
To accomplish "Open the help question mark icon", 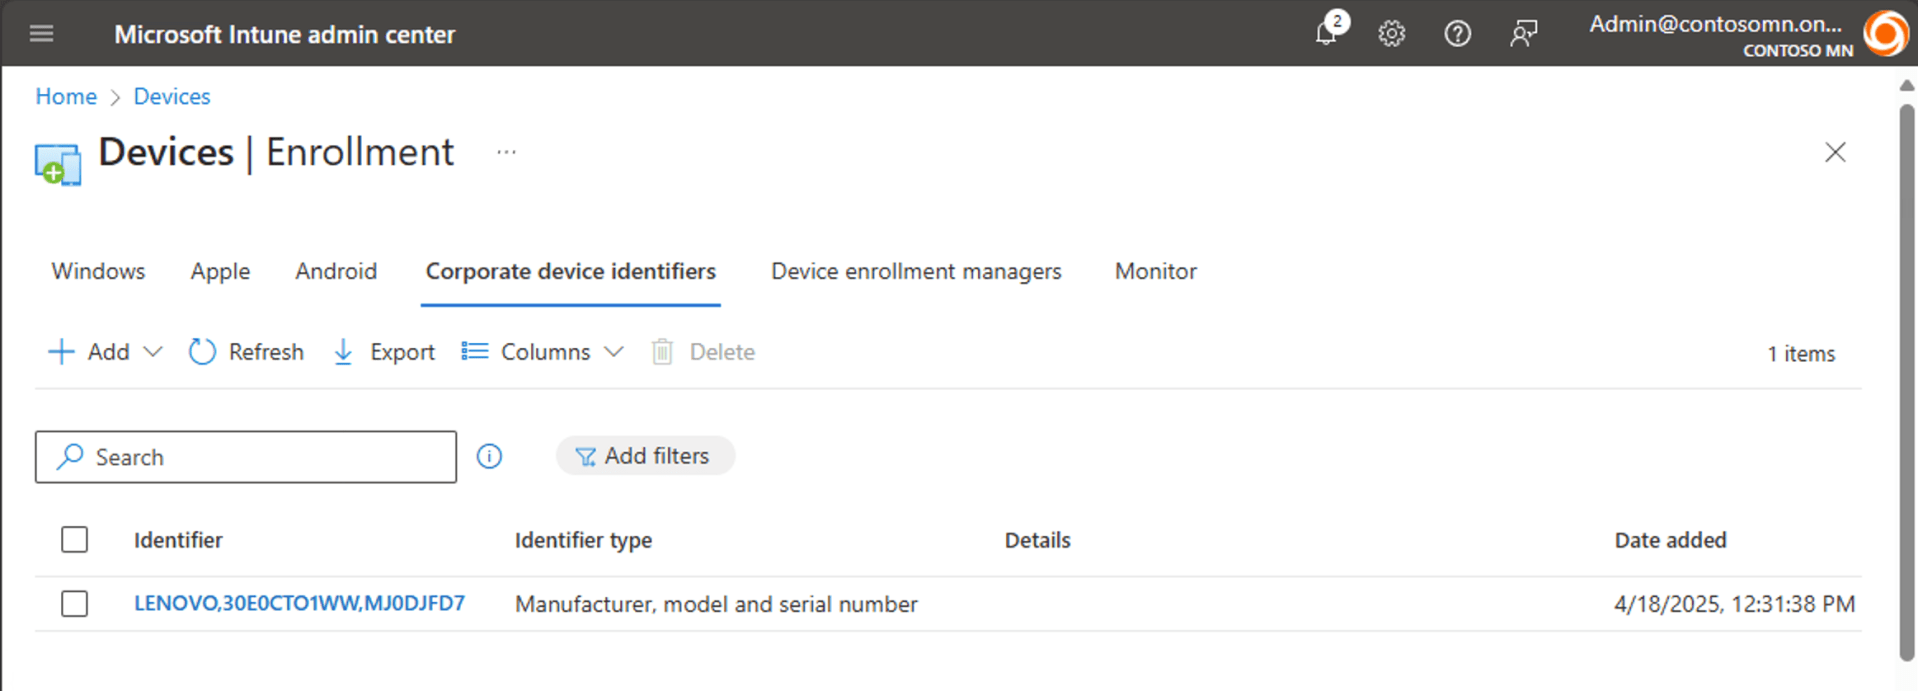I will click(1457, 34).
